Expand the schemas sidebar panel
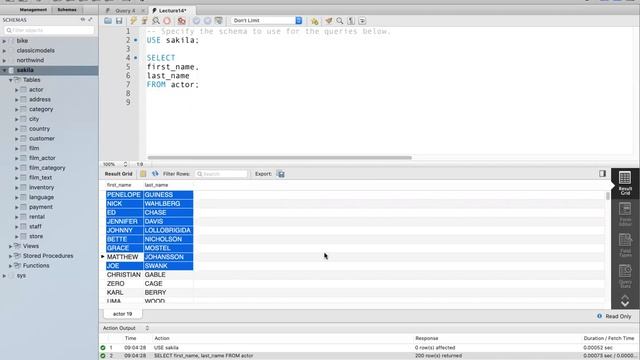 pos(90,20)
